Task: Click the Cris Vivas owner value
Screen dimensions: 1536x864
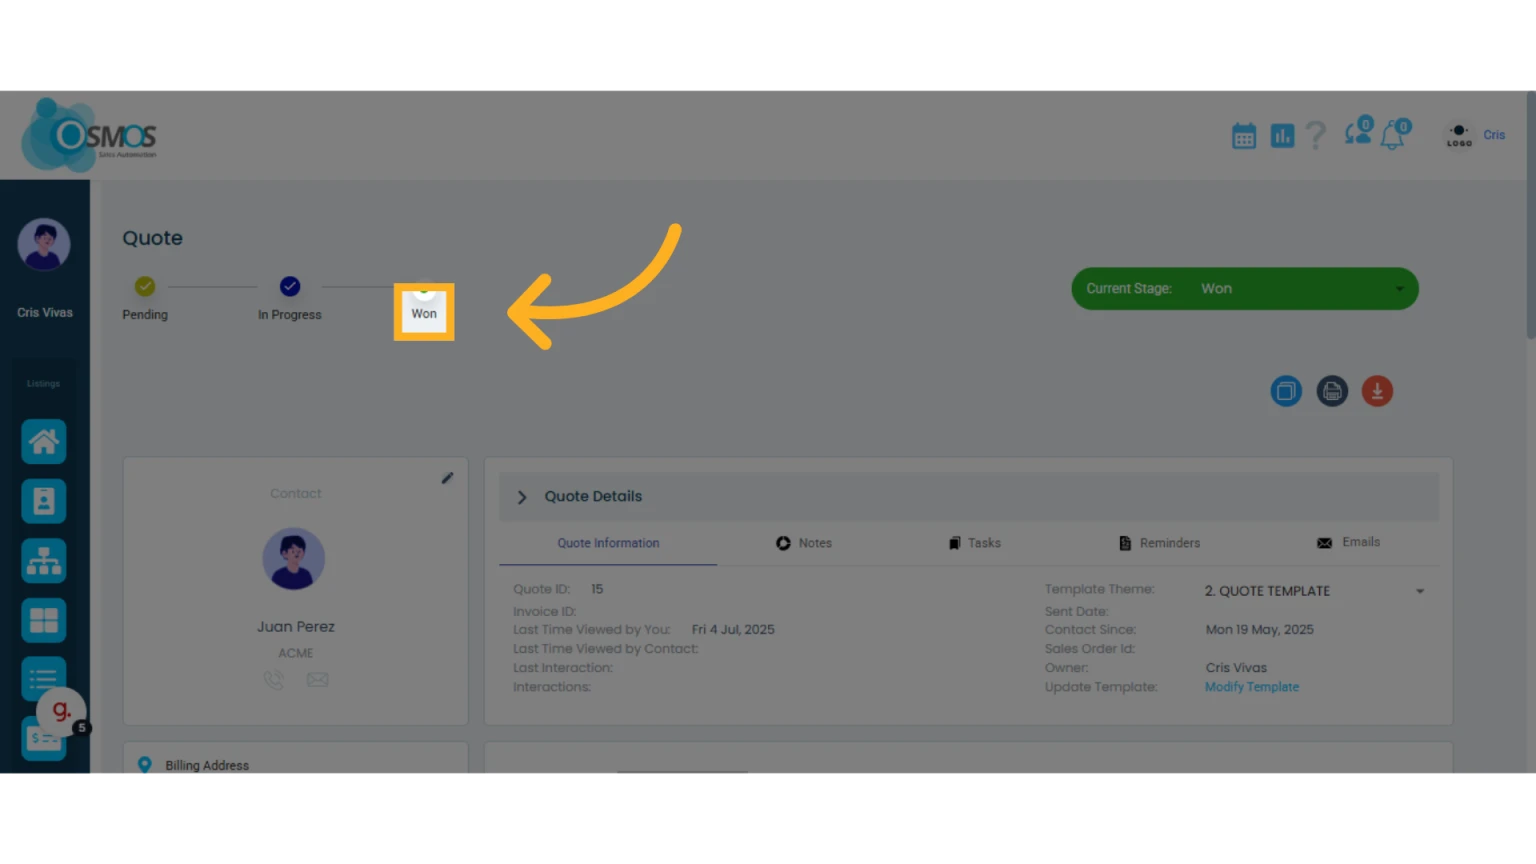Action: pos(1236,668)
